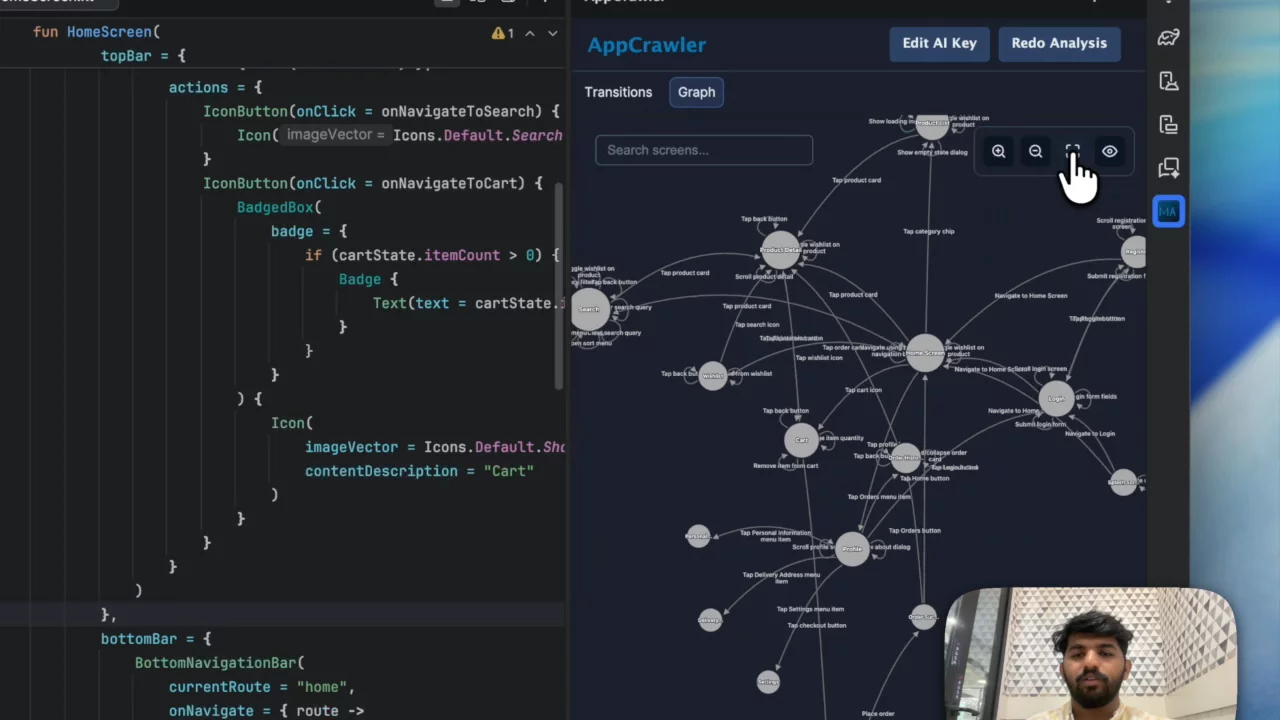Image resolution: width=1280 pixels, height=720 pixels.
Task: Select the Login graph node
Action: [1057, 398]
